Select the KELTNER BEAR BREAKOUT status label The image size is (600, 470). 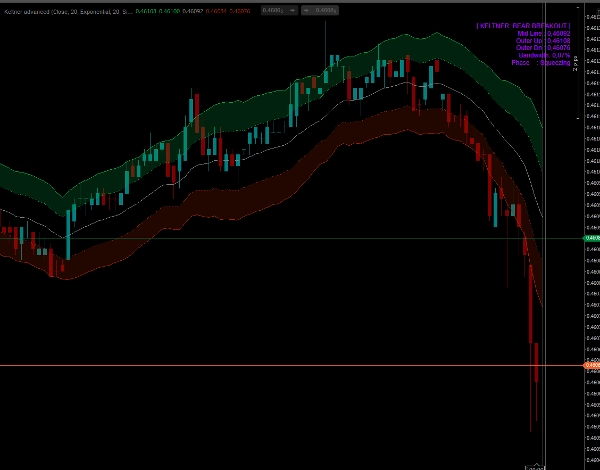pyautogui.click(x=523, y=24)
